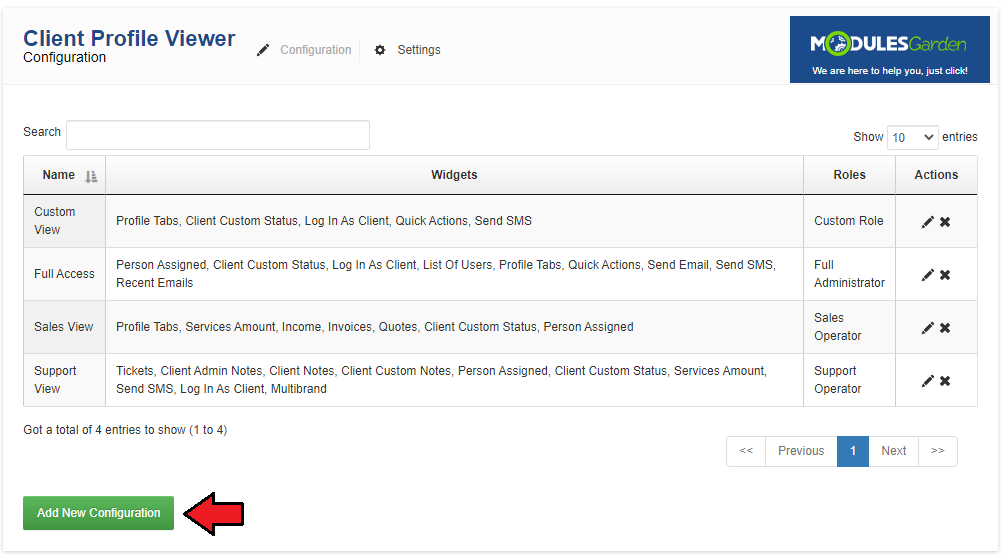The width and height of the screenshot is (1005, 556).
Task: Jump to first page with << button
Action: pyautogui.click(x=746, y=451)
